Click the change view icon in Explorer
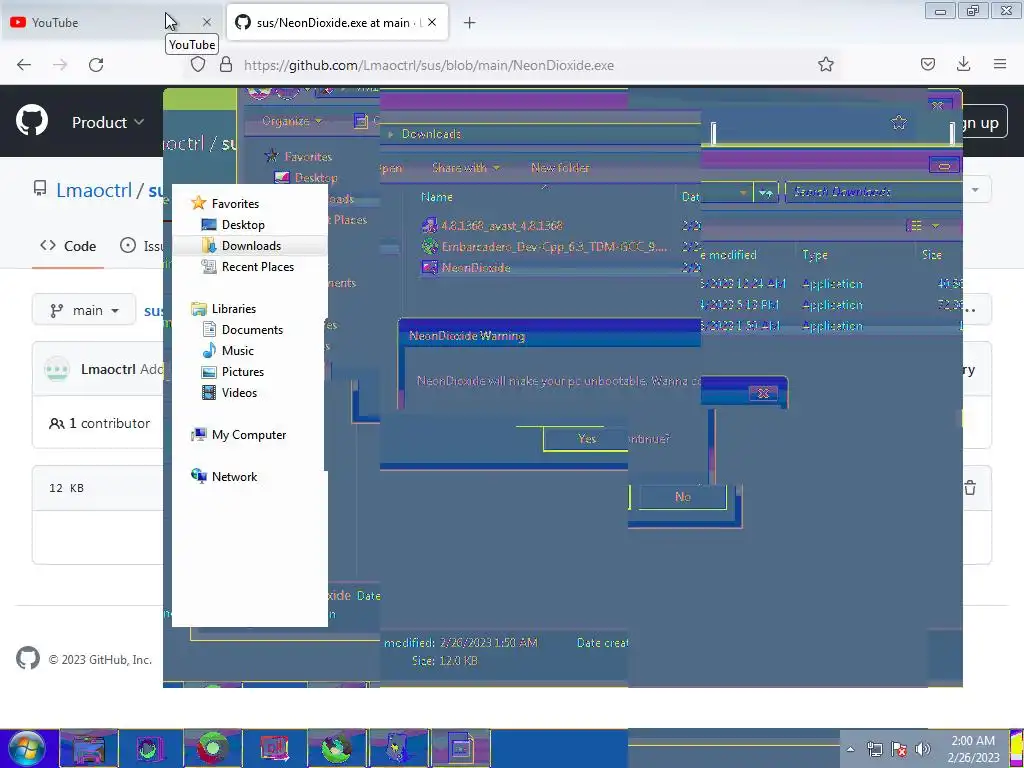This screenshot has width=1024, height=768. 916,226
